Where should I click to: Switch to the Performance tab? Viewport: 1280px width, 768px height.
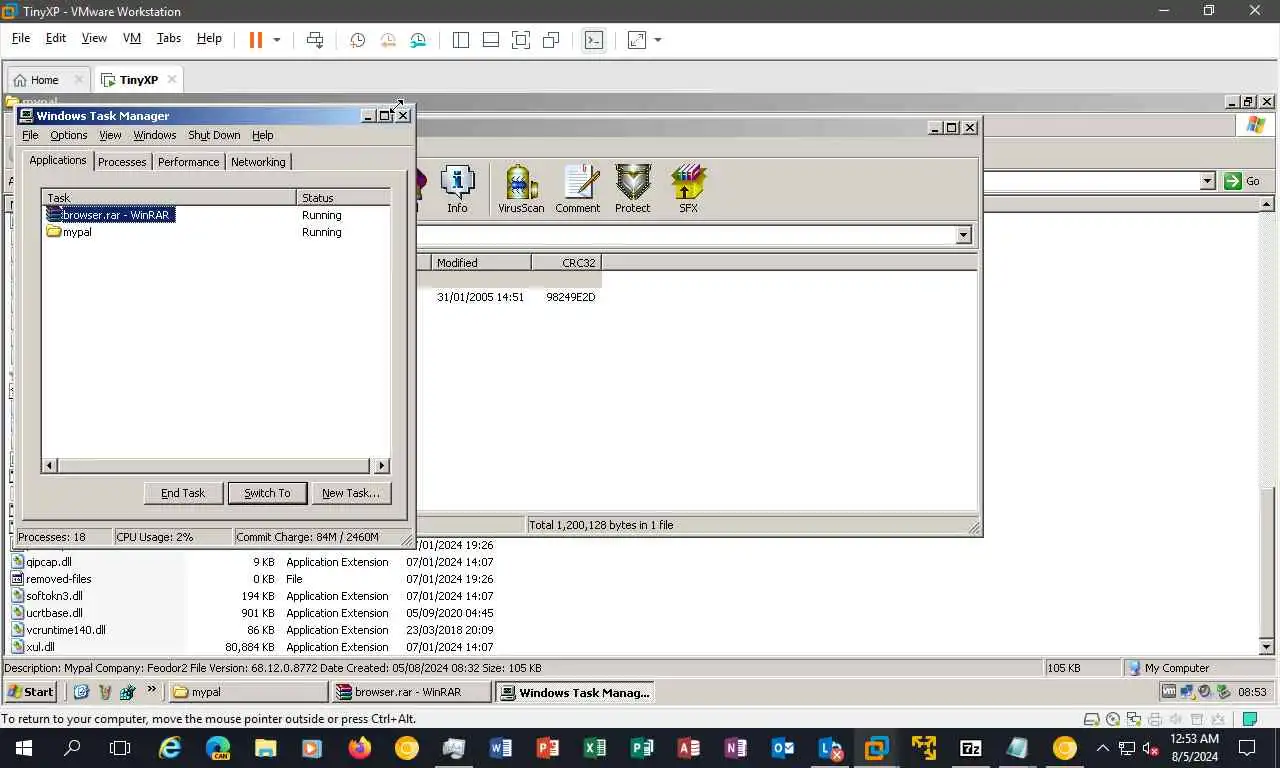(x=188, y=162)
